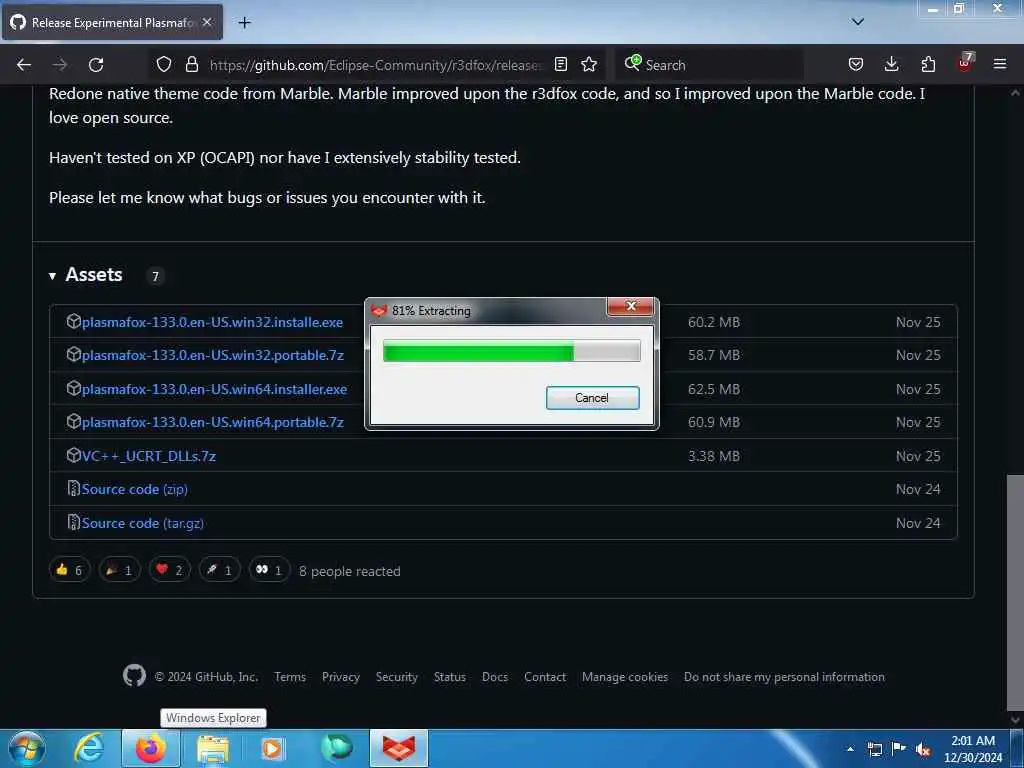Viewport: 1024px width, 768px height.
Task: Open the extensions puzzle icon
Action: pyautogui.click(x=928, y=65)
